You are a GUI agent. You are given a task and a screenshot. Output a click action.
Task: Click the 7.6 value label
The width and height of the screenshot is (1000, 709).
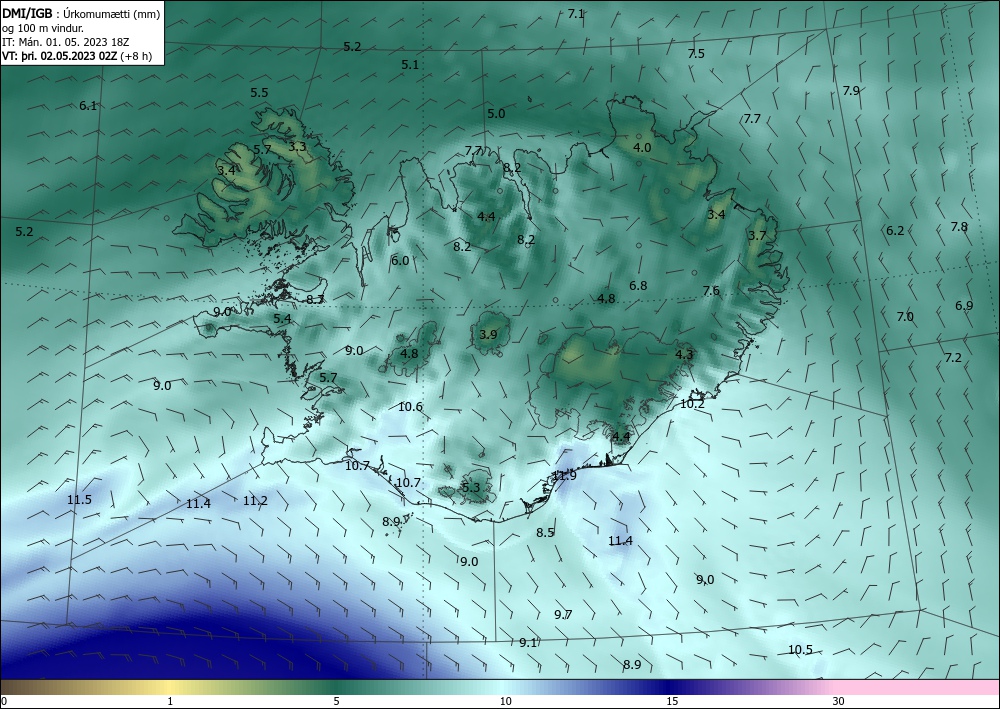[x=711, y=291]
